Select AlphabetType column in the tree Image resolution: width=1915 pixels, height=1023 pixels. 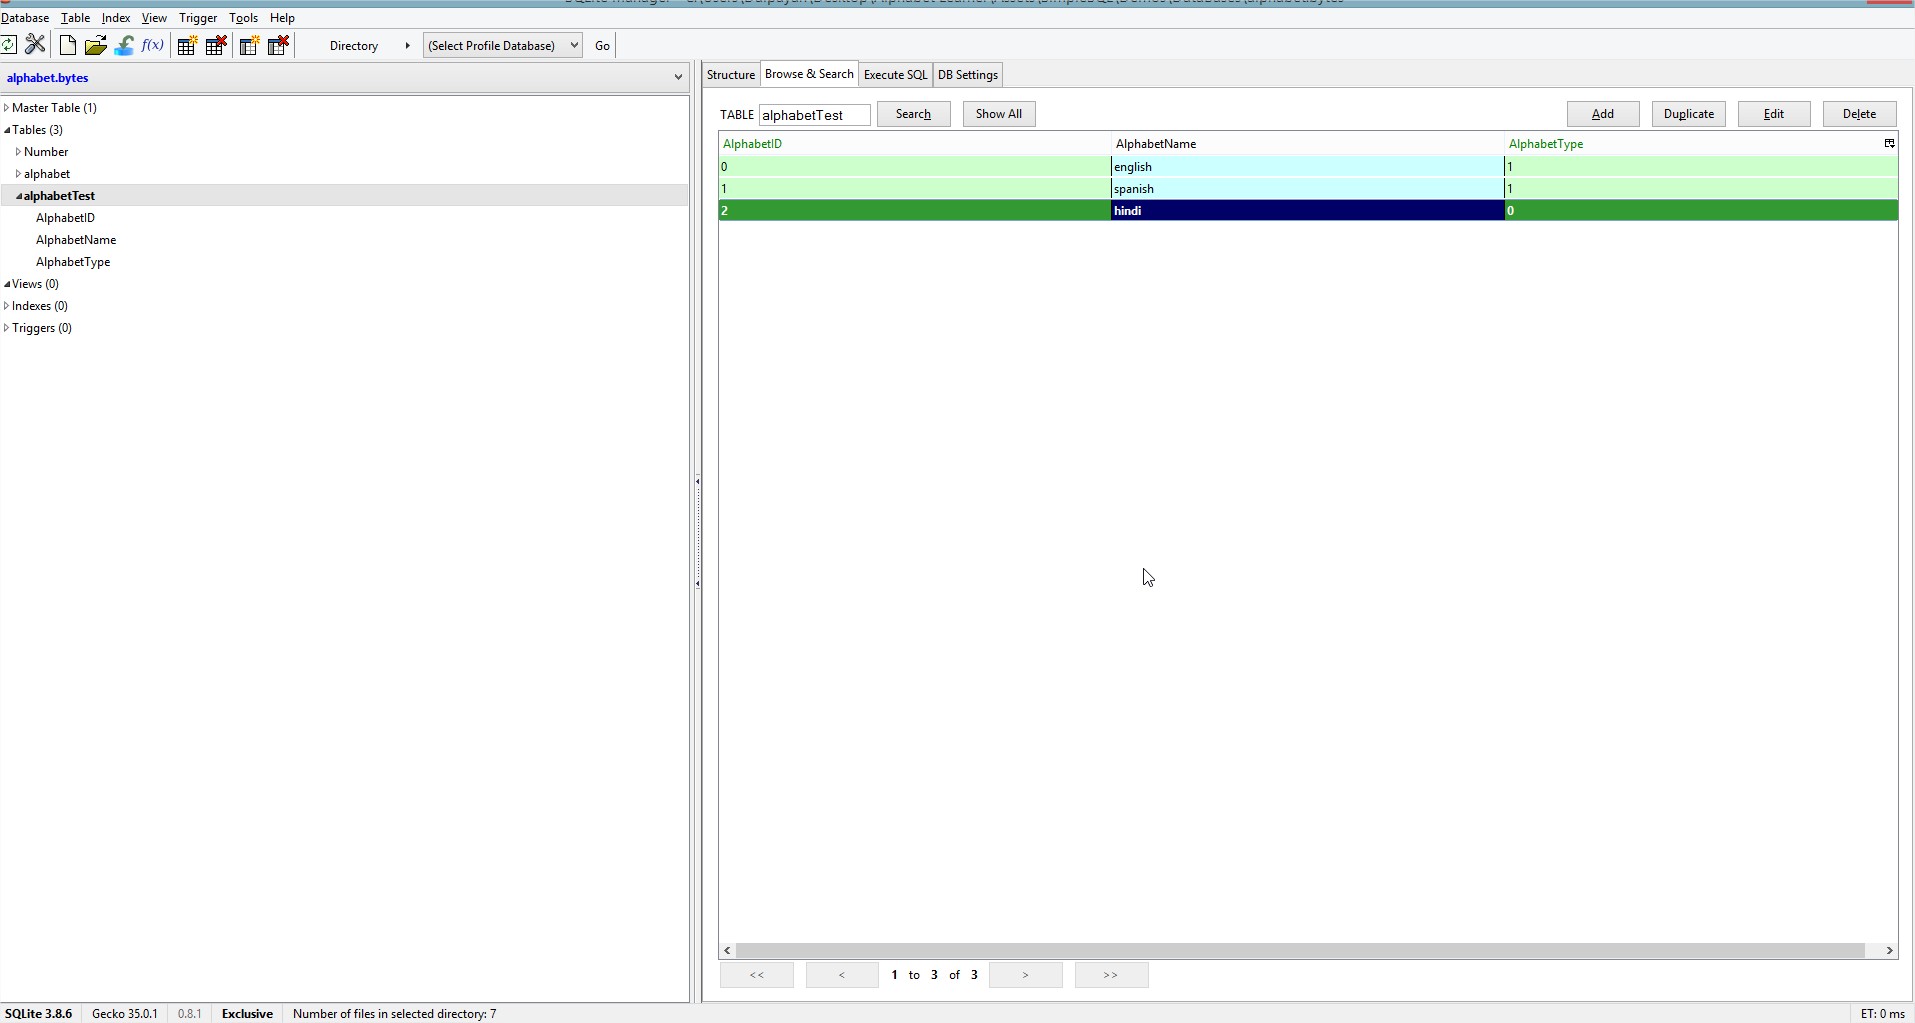(73, 262)
